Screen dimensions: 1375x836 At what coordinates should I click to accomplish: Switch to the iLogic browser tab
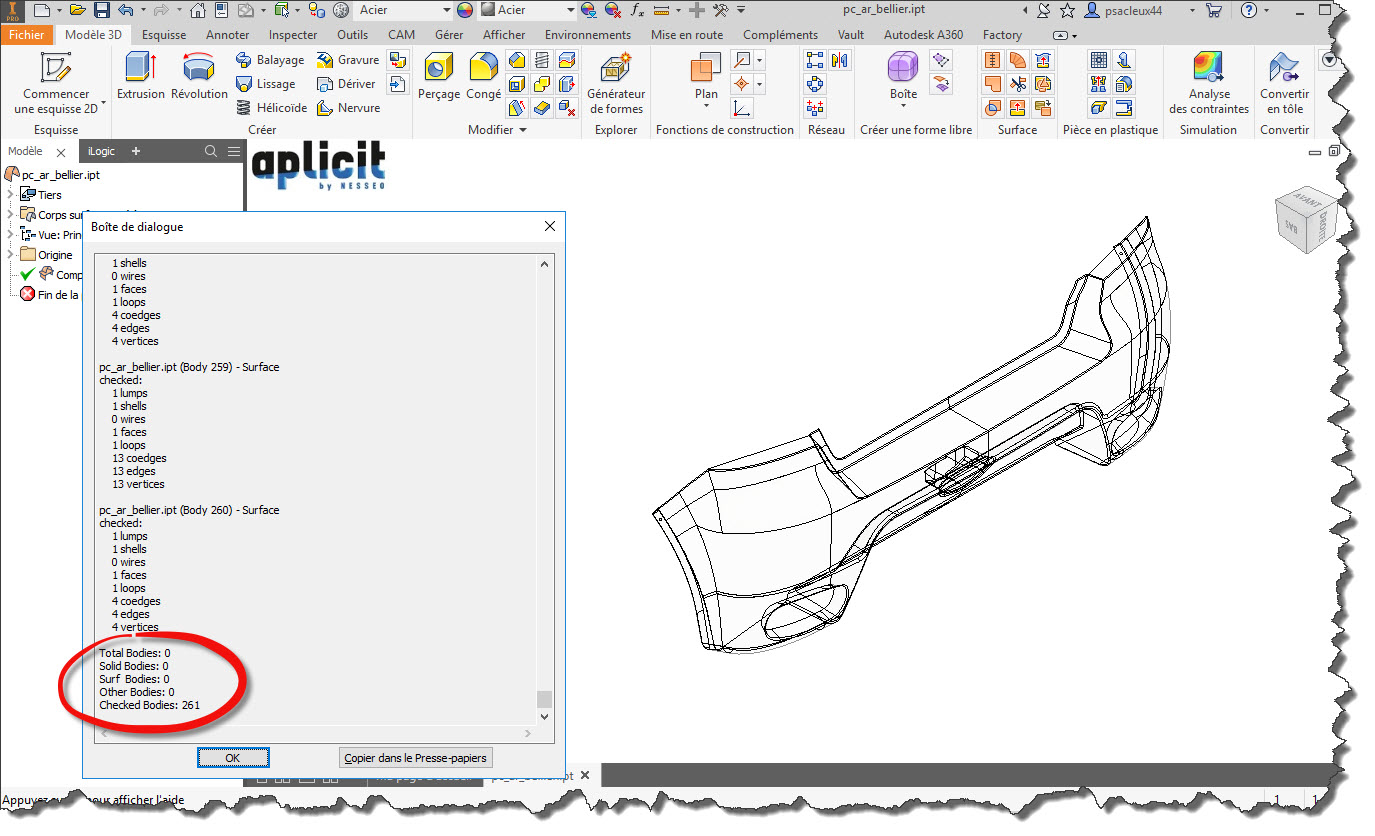point(101,151)
